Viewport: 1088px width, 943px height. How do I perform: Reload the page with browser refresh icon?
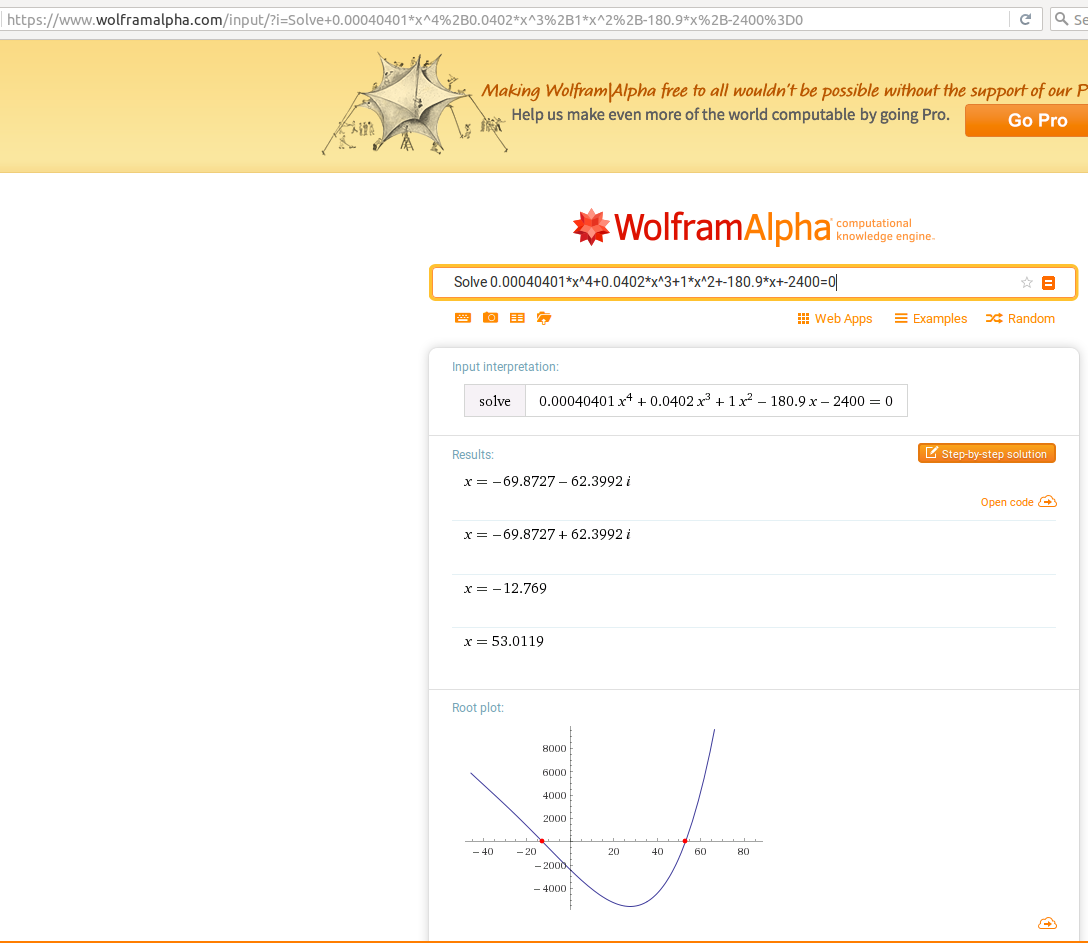point(1026,19)
